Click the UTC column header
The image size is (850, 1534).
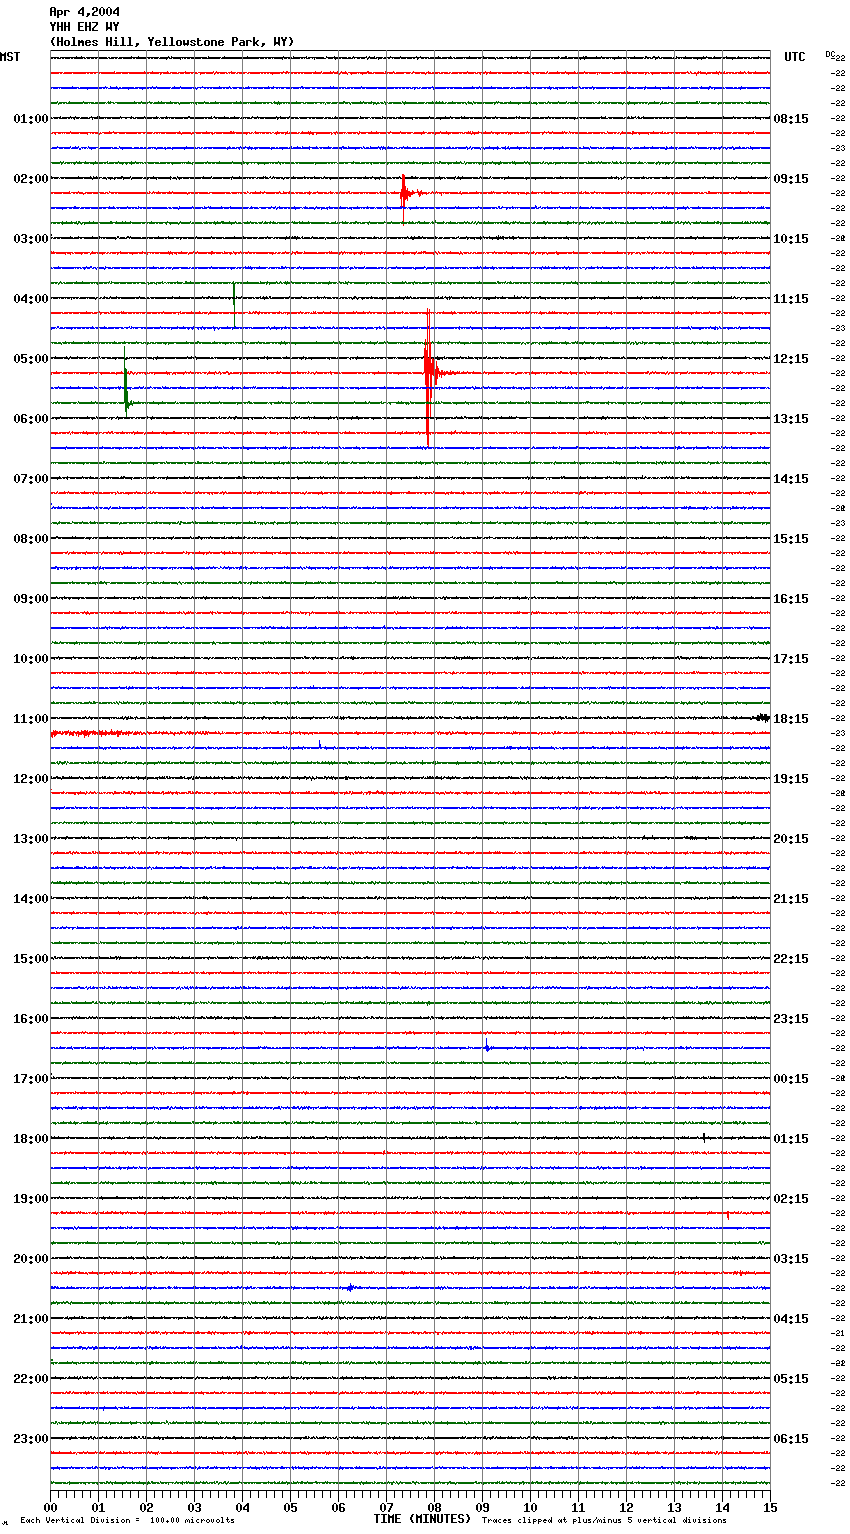(795, 57)
